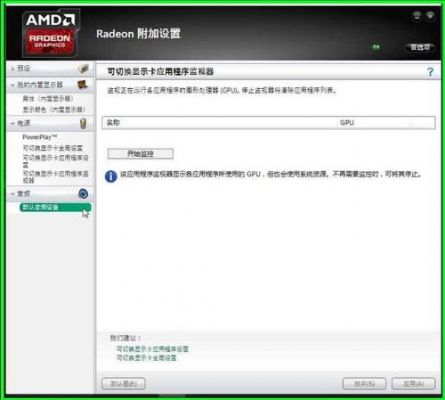The height and width of the screenshot is (400, 445).
Task: Click the 开始监控 start monitoring button
Action: coord(140,154)
